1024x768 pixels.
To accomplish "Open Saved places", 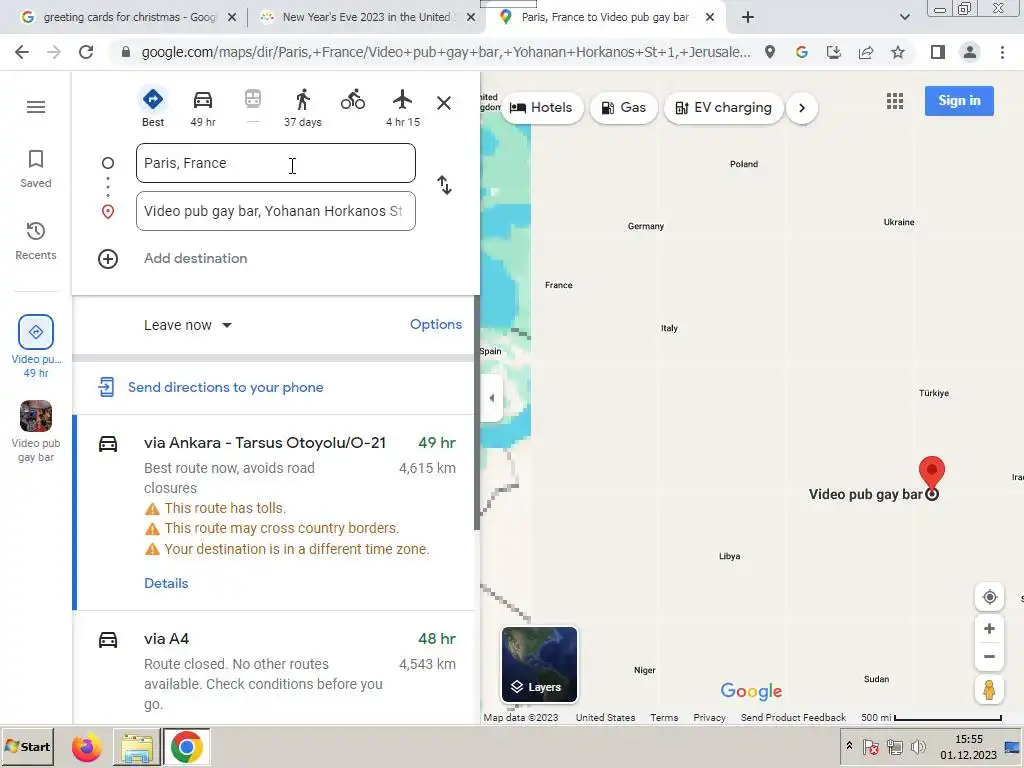I will (36, 169).
